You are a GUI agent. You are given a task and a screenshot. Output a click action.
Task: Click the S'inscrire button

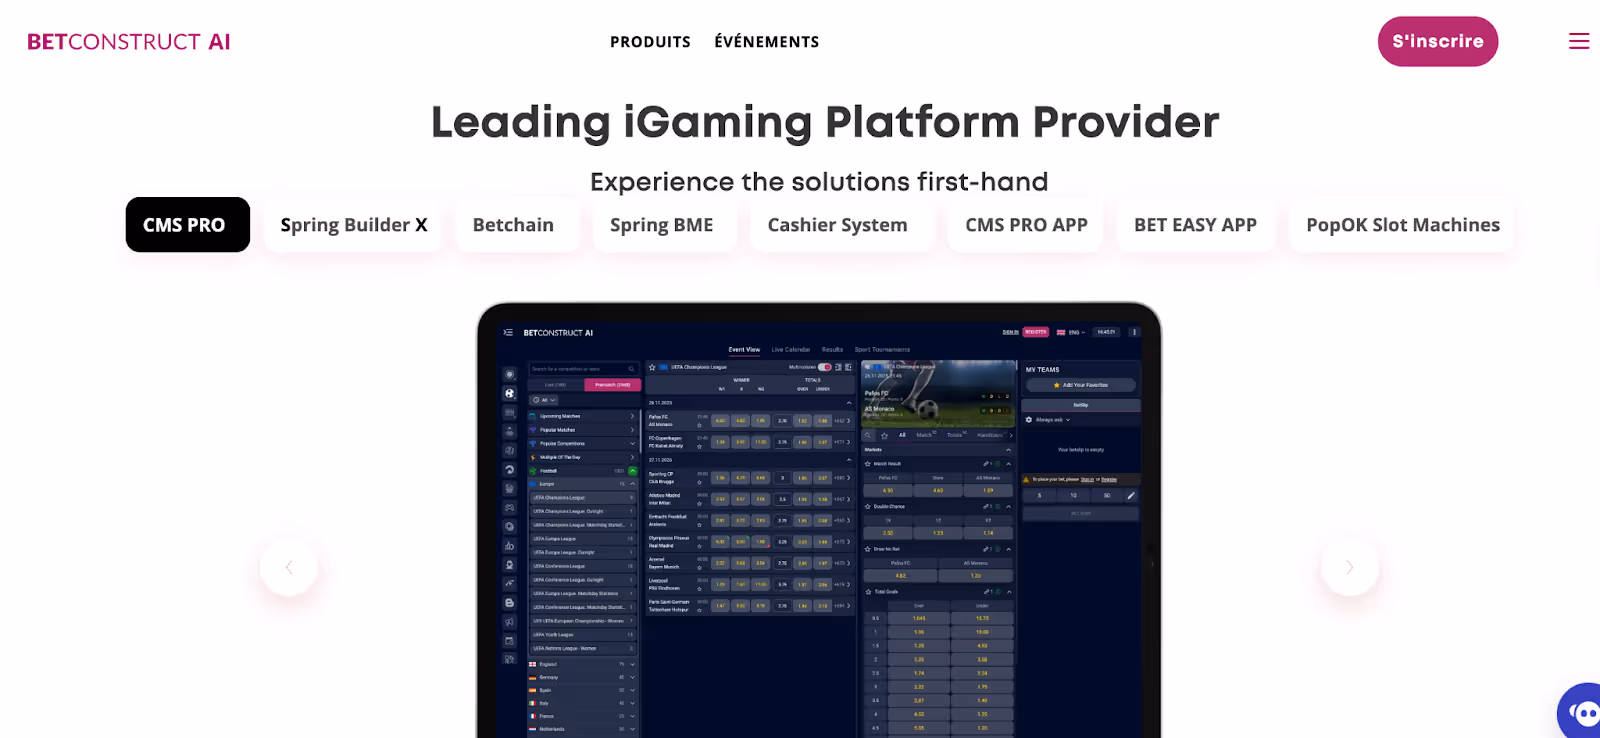point(1438,41)
